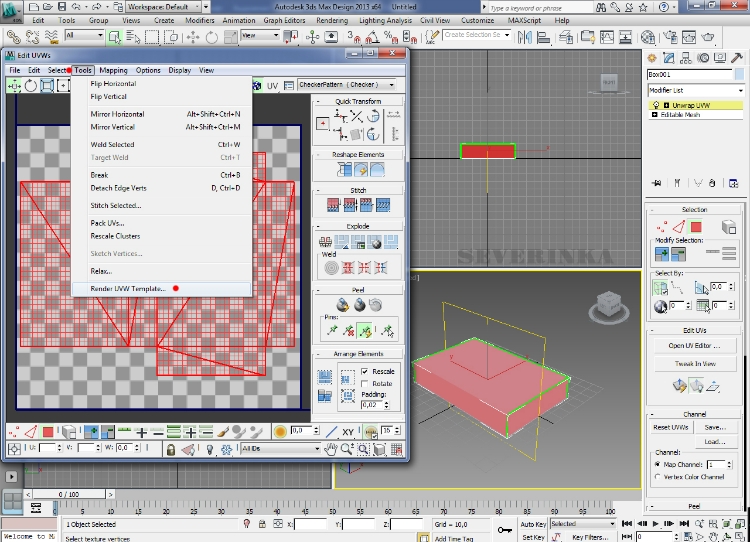Open the Mapping menu in Edit UVWs
Screen dimensions: 750x542
pos(113,71)
